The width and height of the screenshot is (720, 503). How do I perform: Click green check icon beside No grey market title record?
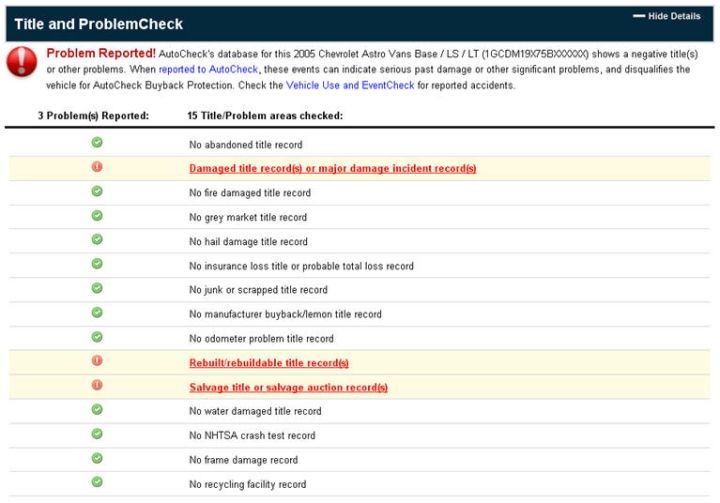pos(97,215)
